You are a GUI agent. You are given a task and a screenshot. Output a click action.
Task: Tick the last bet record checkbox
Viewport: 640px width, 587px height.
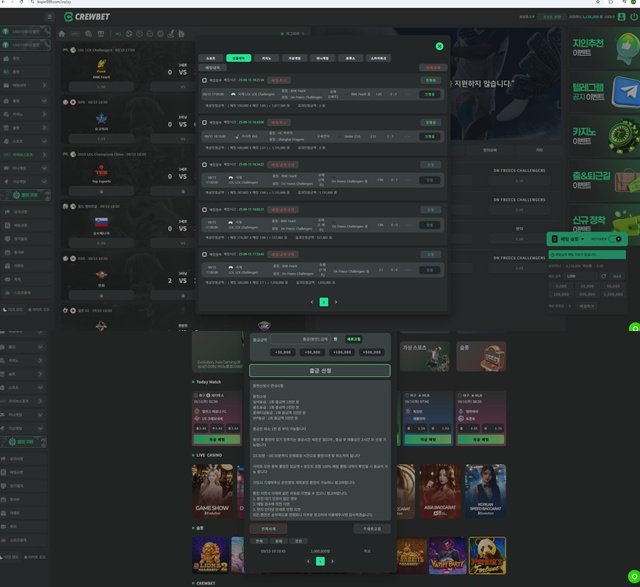coord(205,253)
